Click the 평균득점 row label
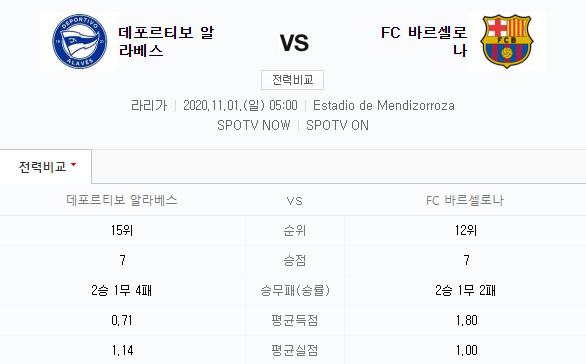The height and width of the screenshot is (364, 586). click(x=294, y=320)
